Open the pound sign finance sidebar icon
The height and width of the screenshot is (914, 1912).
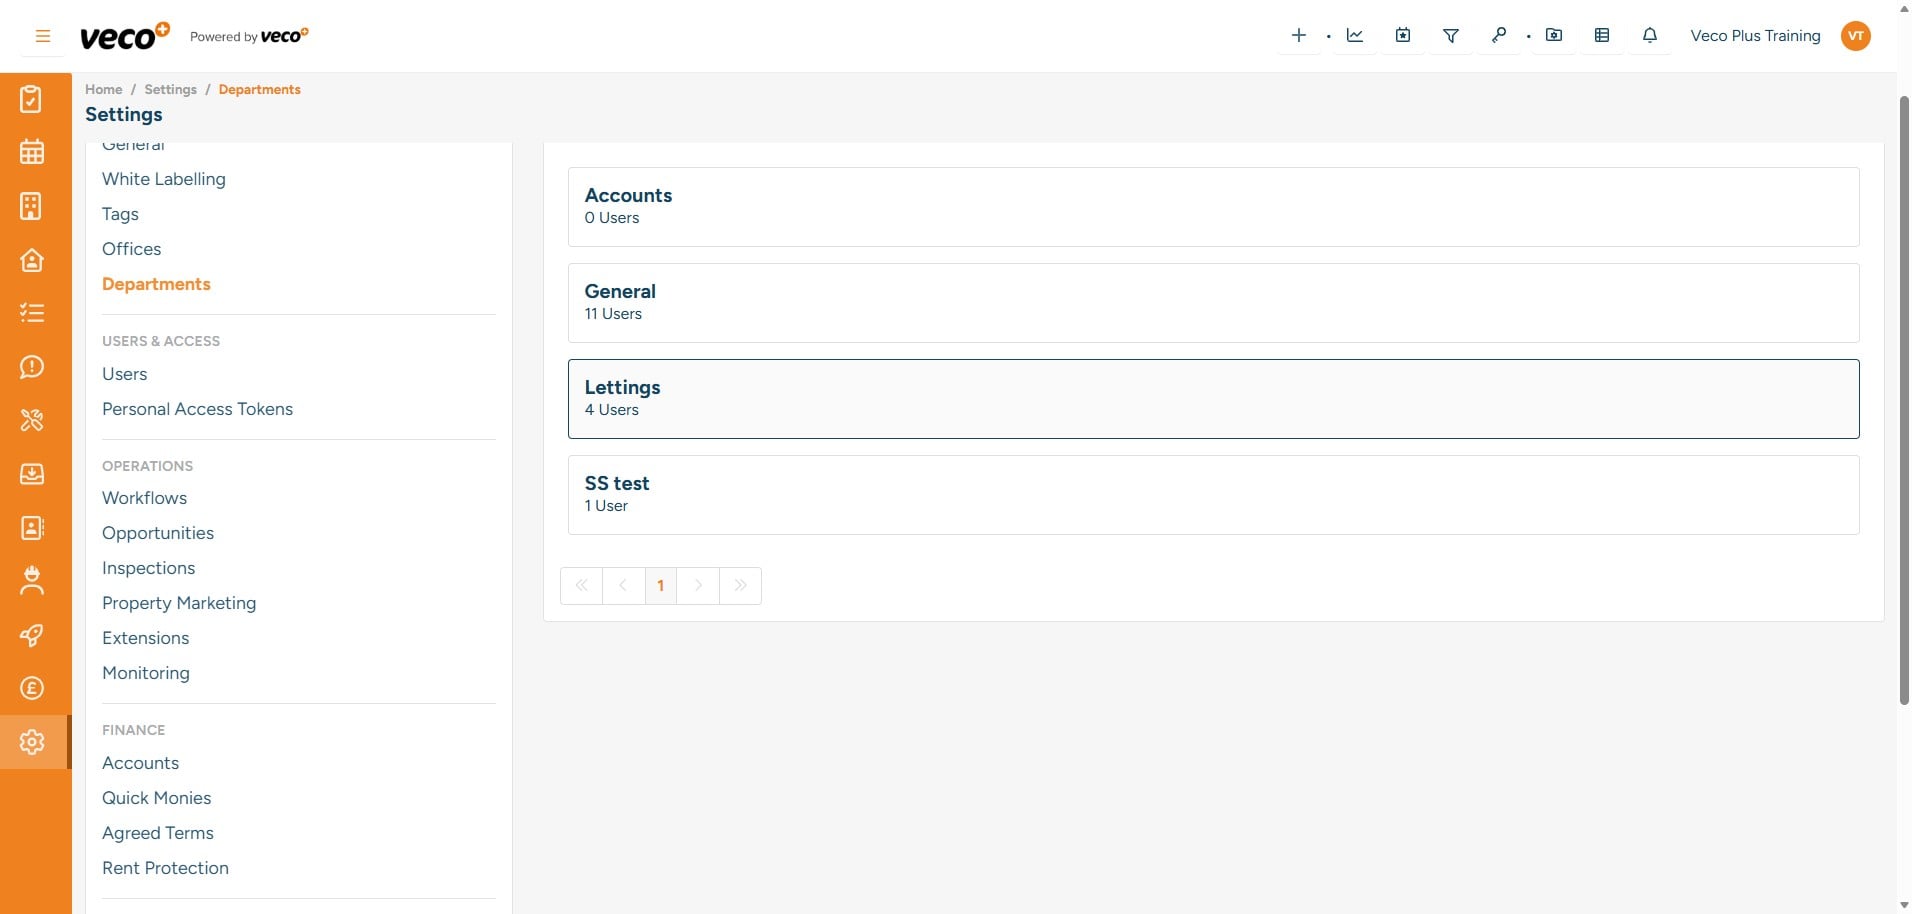32,688
